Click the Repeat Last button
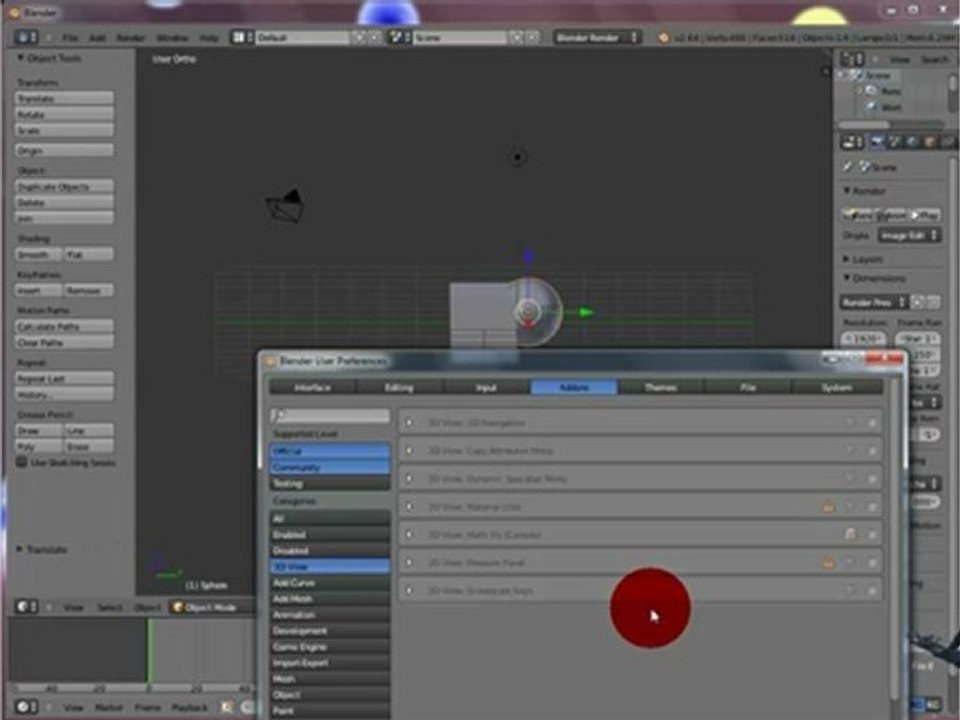The image size is (960, 720). (64, 378)
